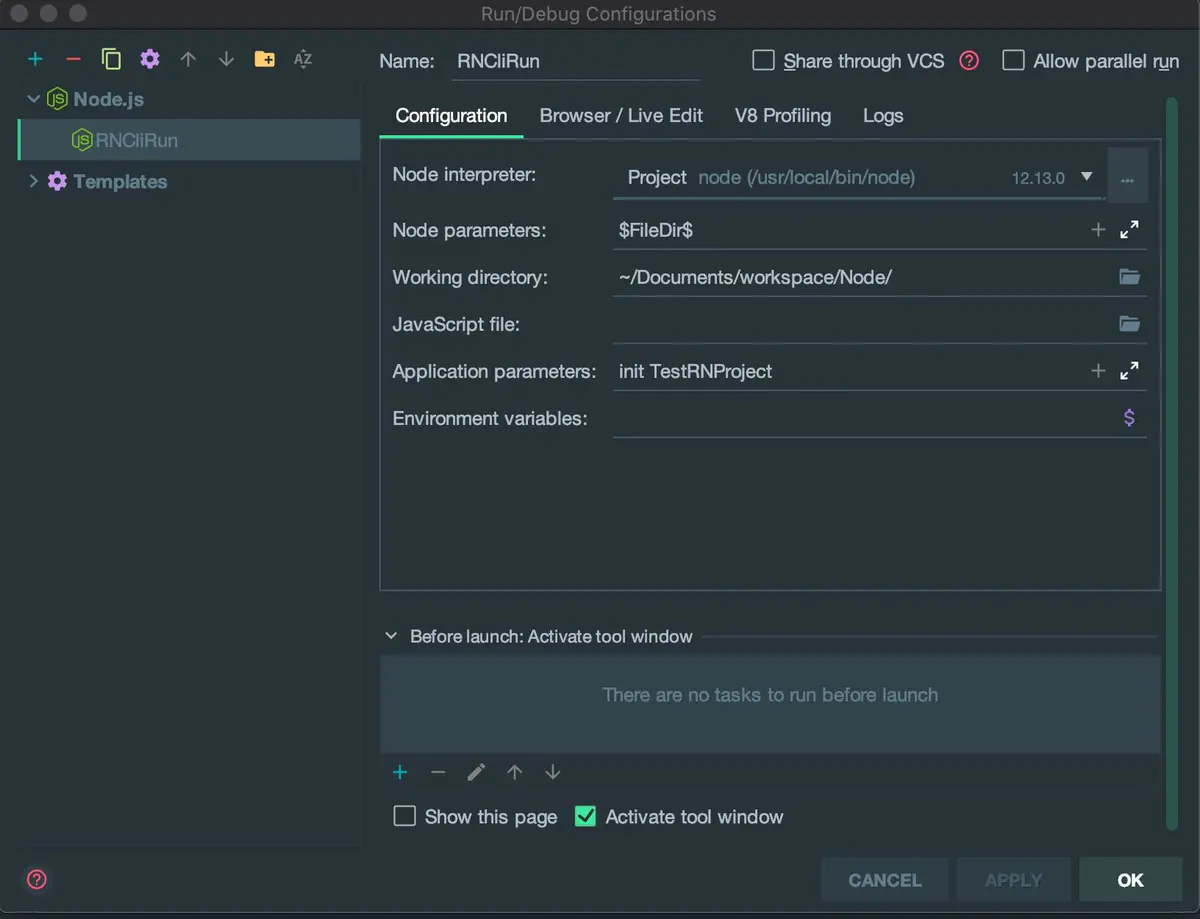Click the copy configuration icon

coord(111,60)
